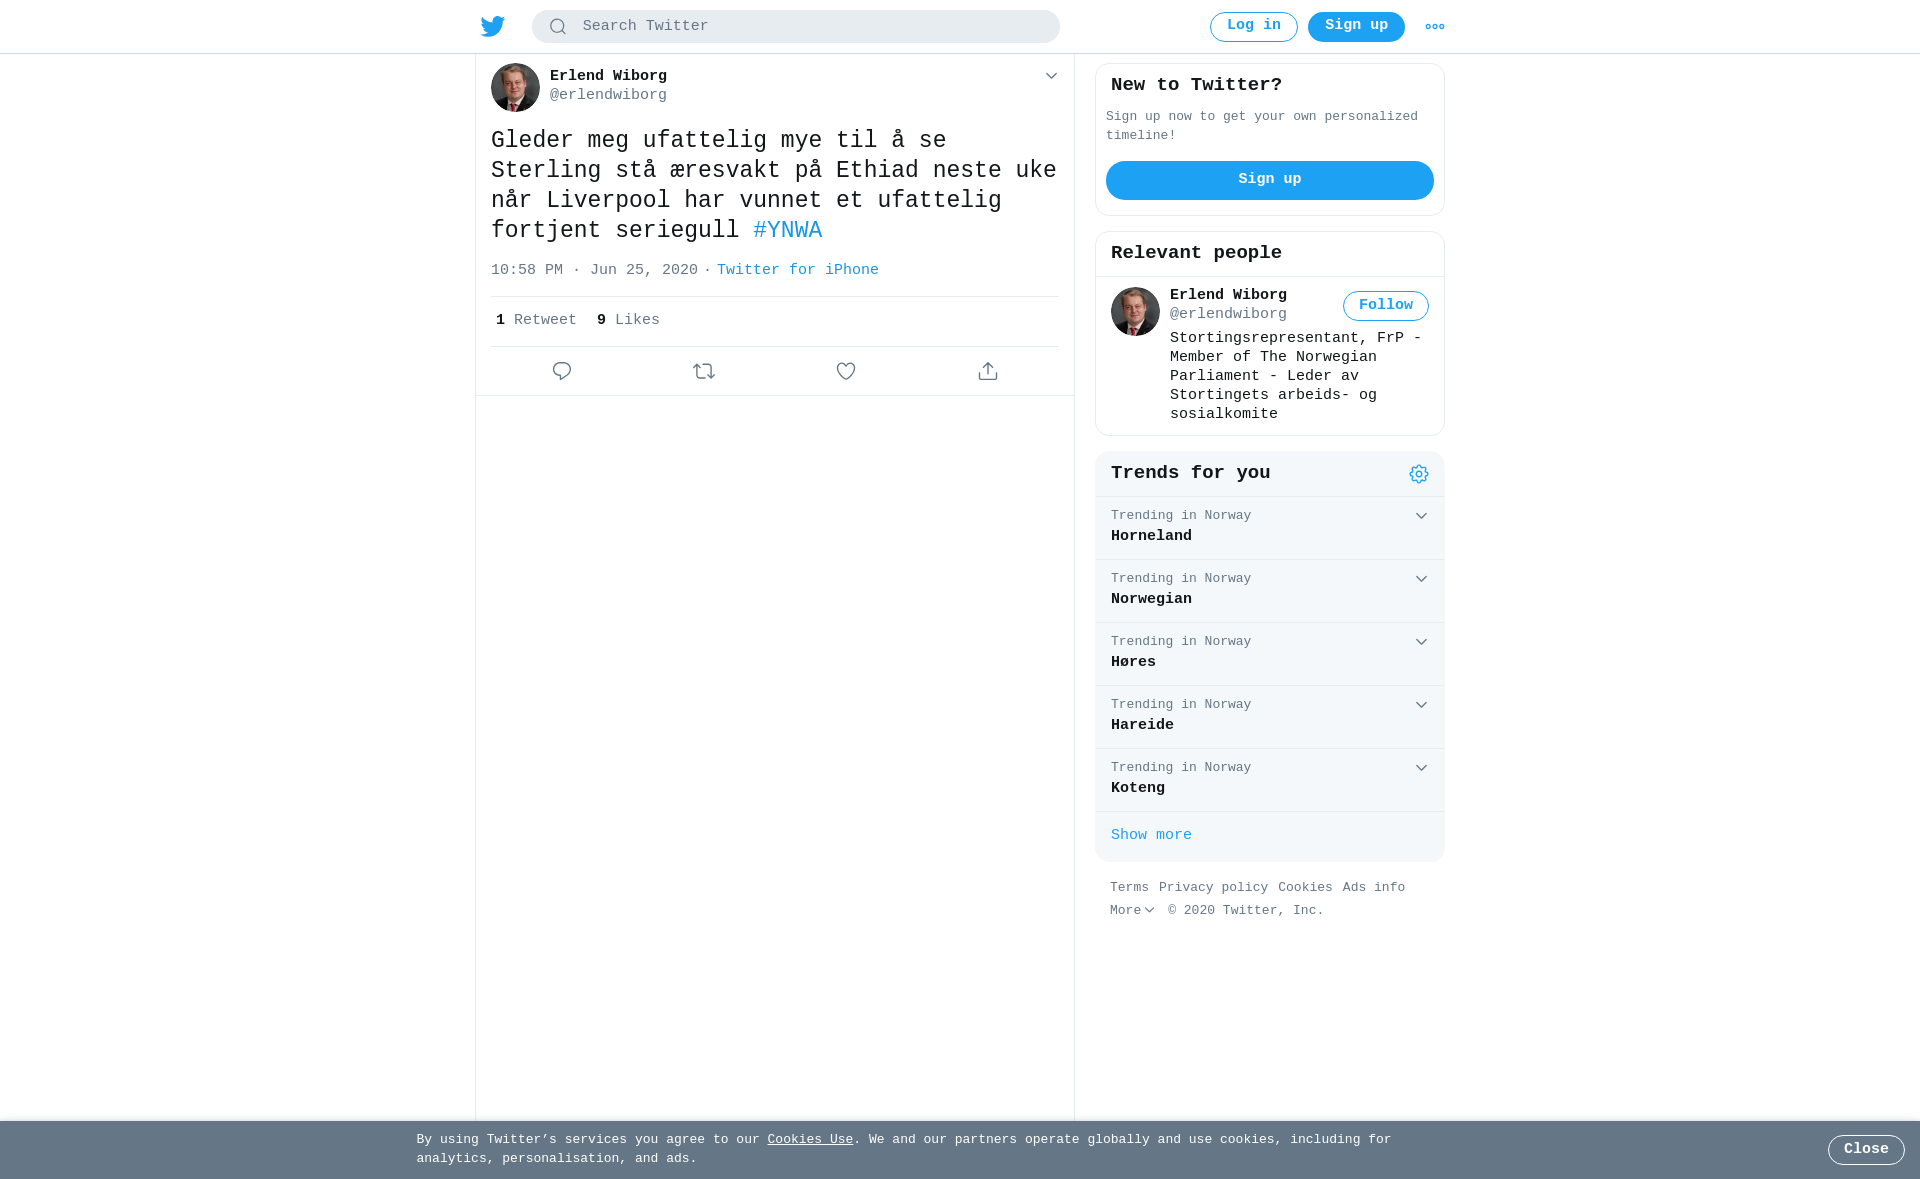The width and height of the screenshot is (1920, 1179).
Task: Open the Privacy policy footer link
Action: tap(1213, 888)
